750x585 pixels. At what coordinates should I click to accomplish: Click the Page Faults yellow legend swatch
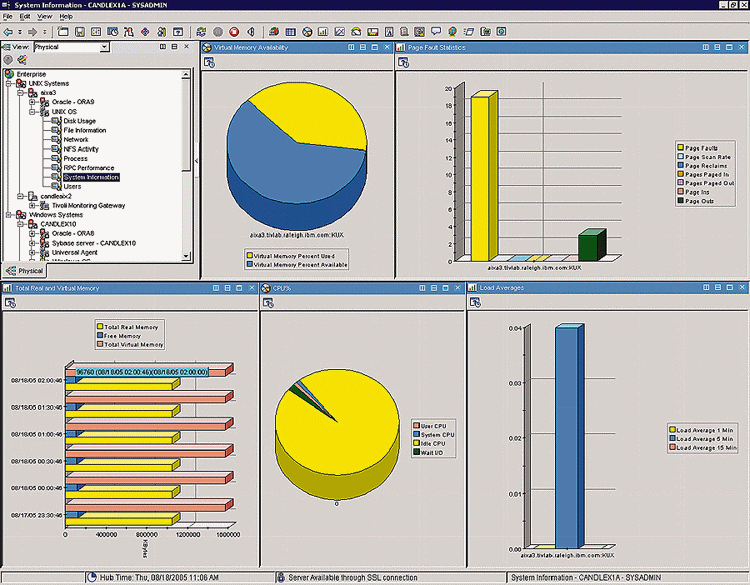[680, 148]
